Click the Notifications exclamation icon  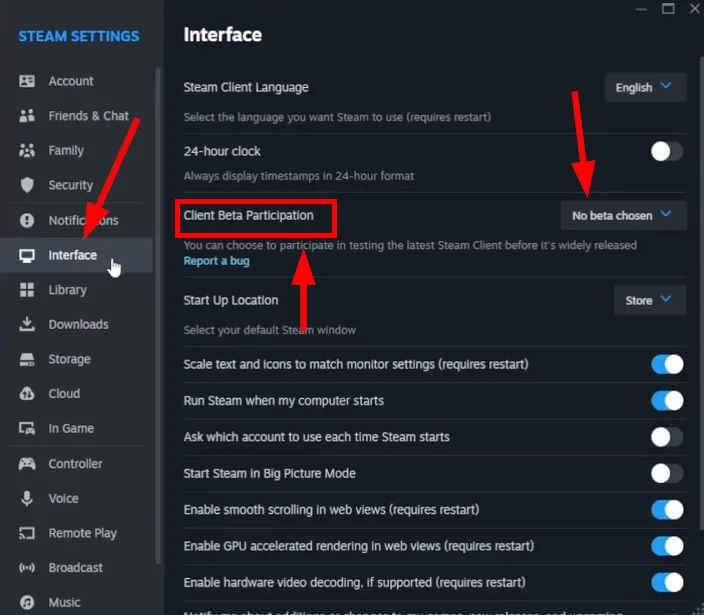click(x=27, y=220)
